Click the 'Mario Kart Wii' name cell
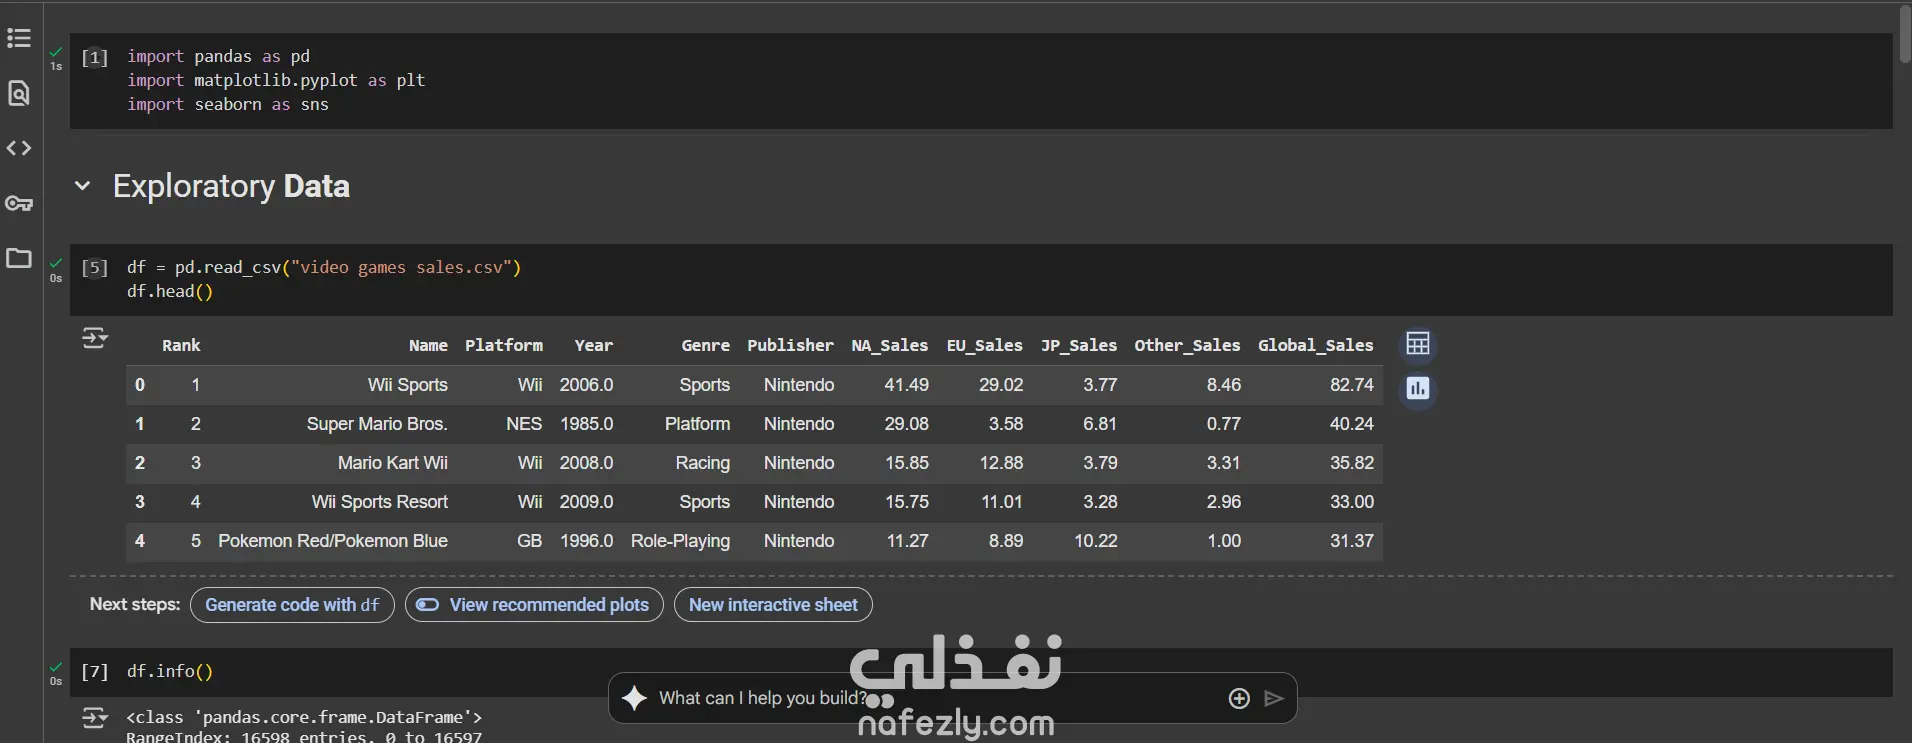This screenshot has width=1912, height=743. 393,463
